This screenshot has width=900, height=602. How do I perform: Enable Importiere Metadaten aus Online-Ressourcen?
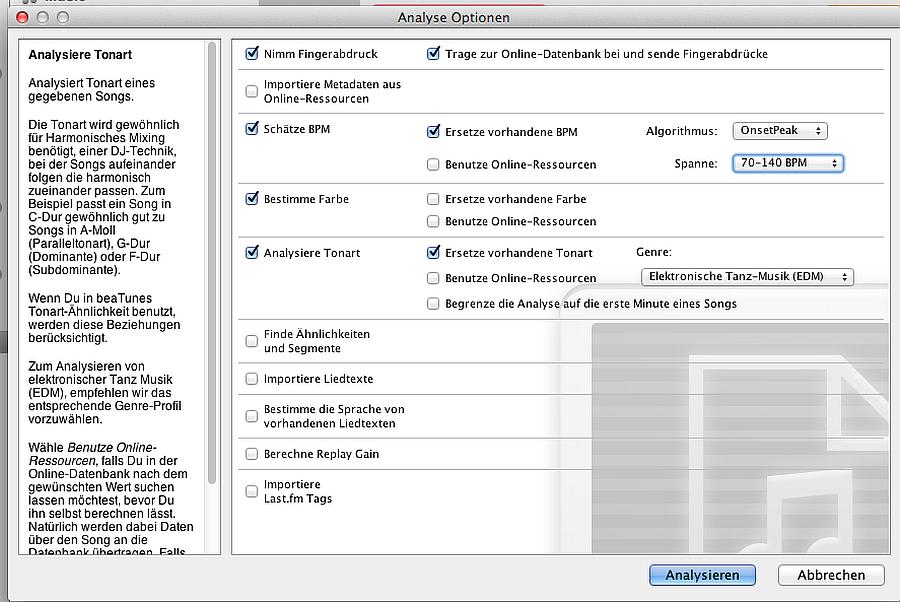pyautogui.click(x=252, y=91)
